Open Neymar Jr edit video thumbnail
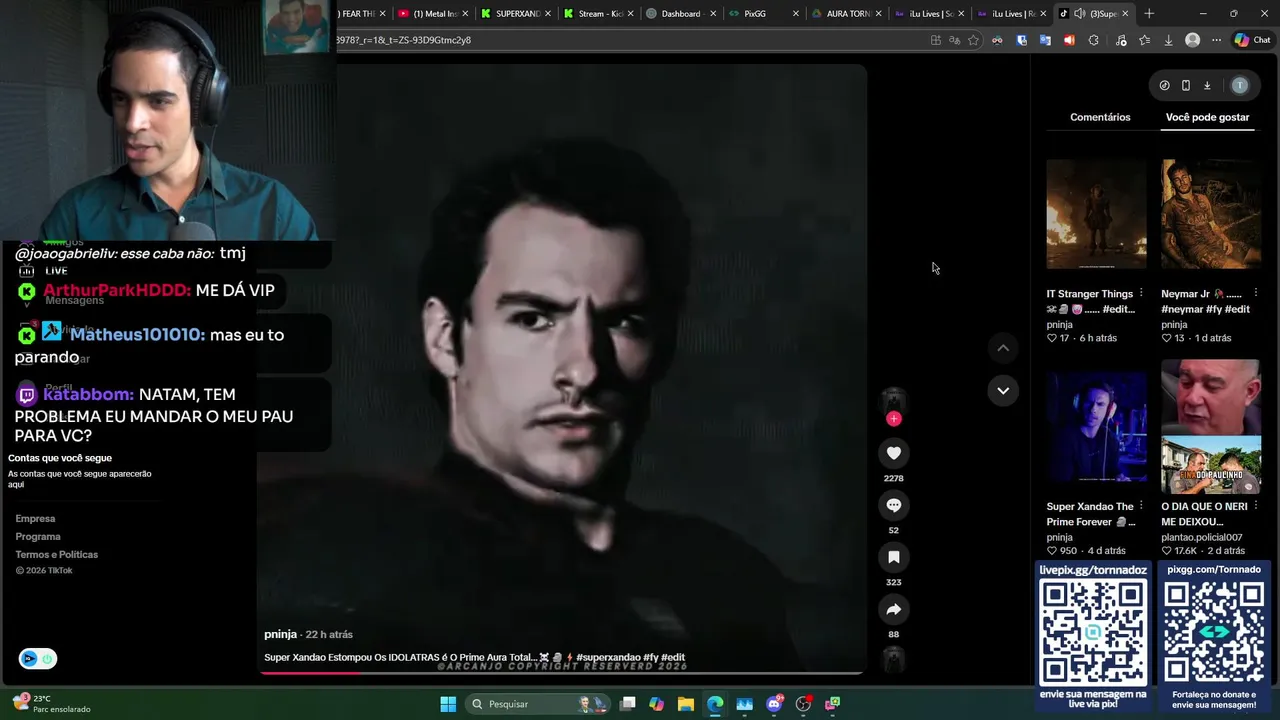 coord(1211,214)
